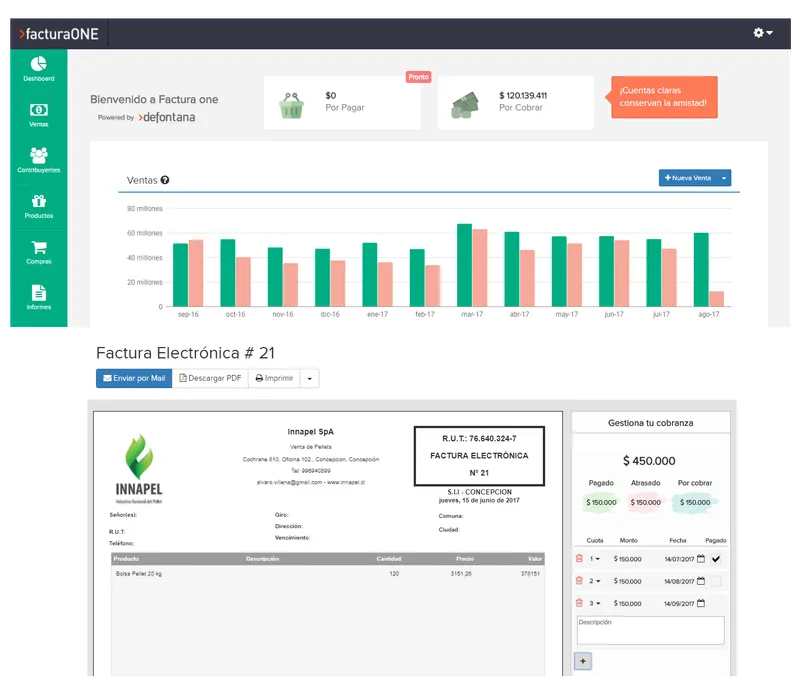Click the INNAPEL logo on the invoice

point(139,469)
